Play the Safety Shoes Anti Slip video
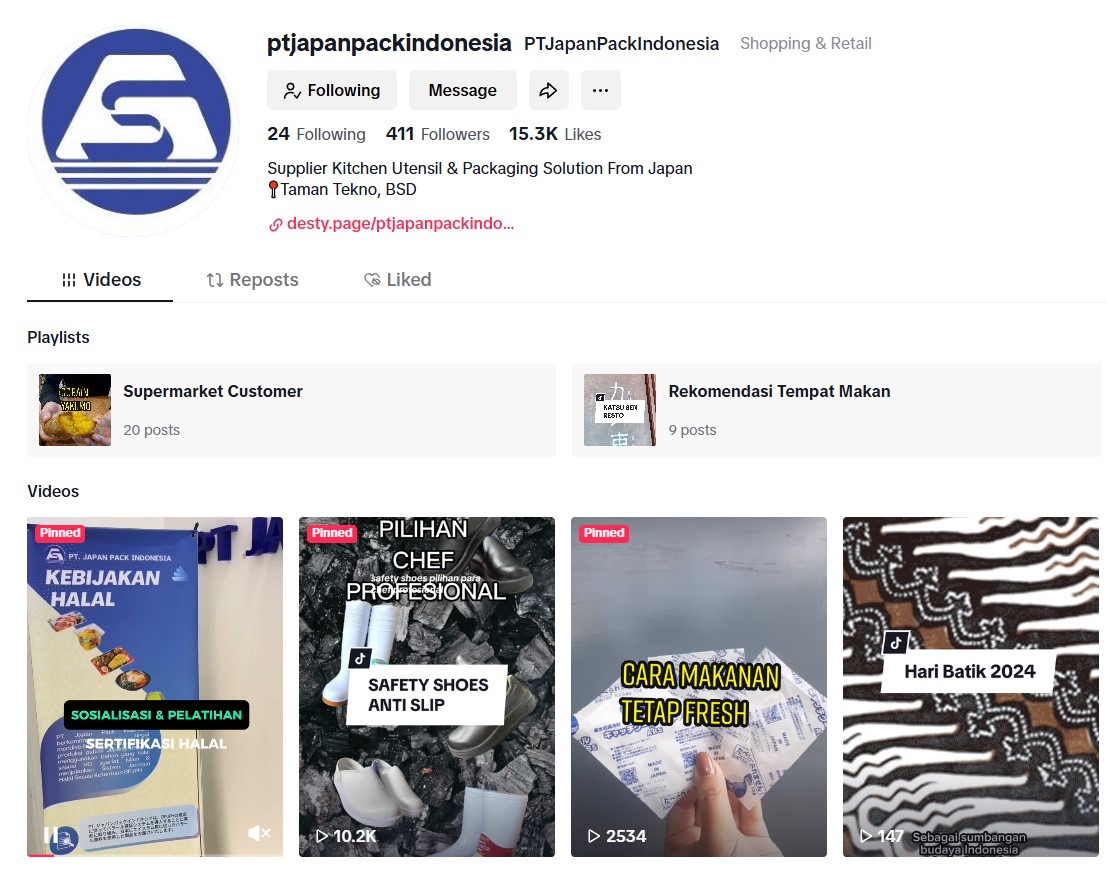 (426, 687)
